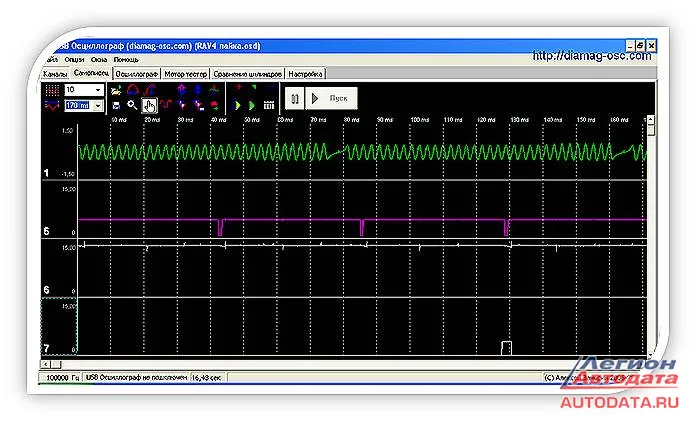Click the red S-curve icon in top toolbar row
The image size is (696, 421).
click(150, 90)
